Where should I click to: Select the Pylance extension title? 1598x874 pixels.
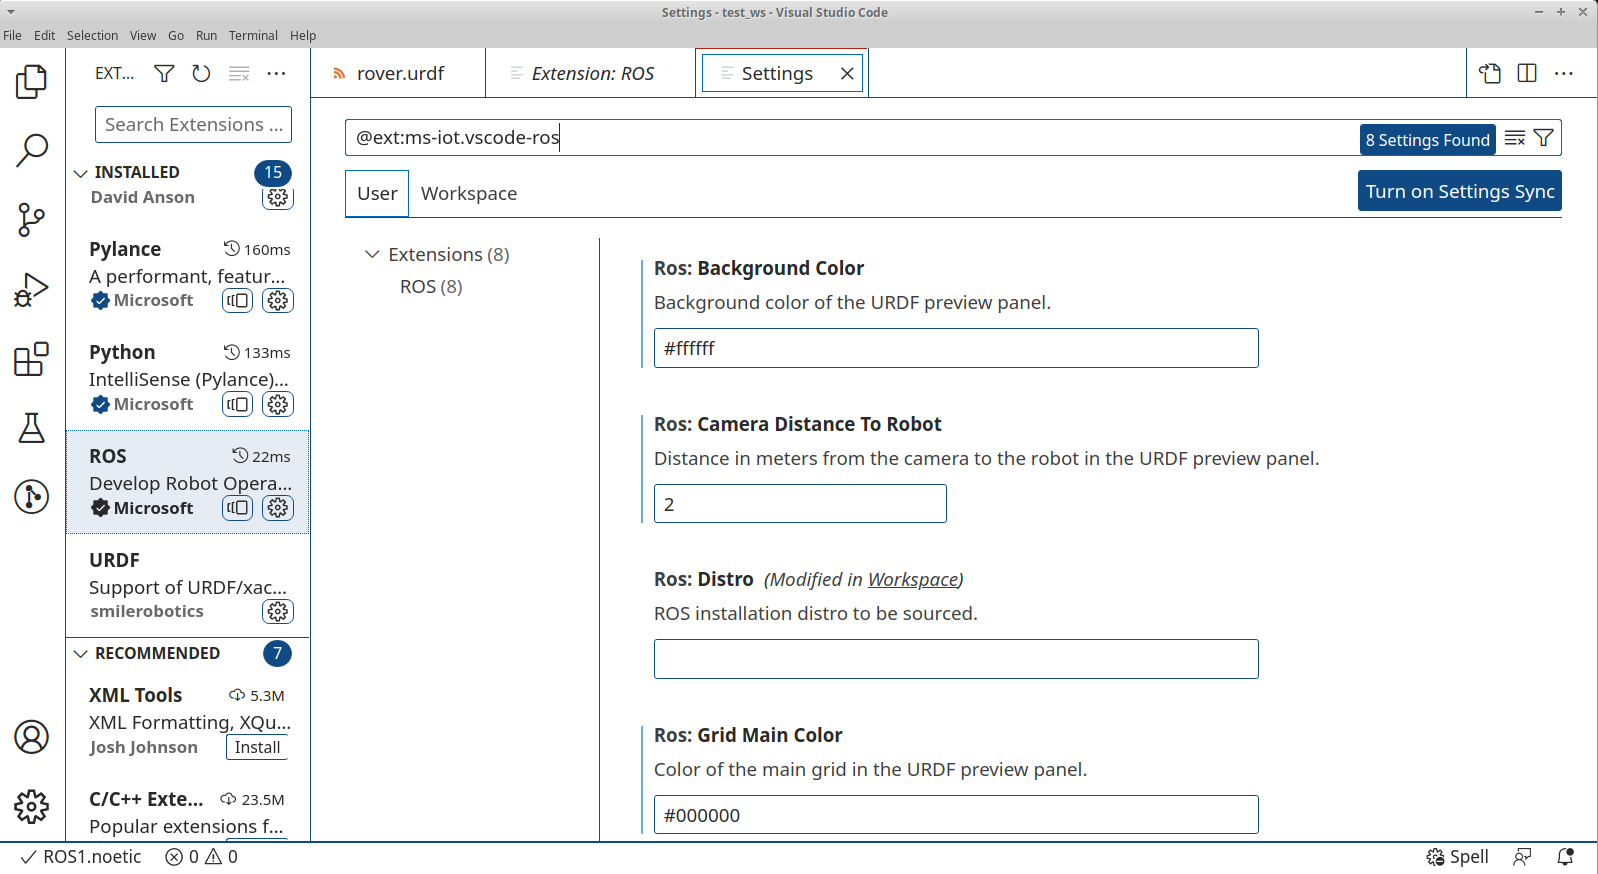tap(125, 249)
